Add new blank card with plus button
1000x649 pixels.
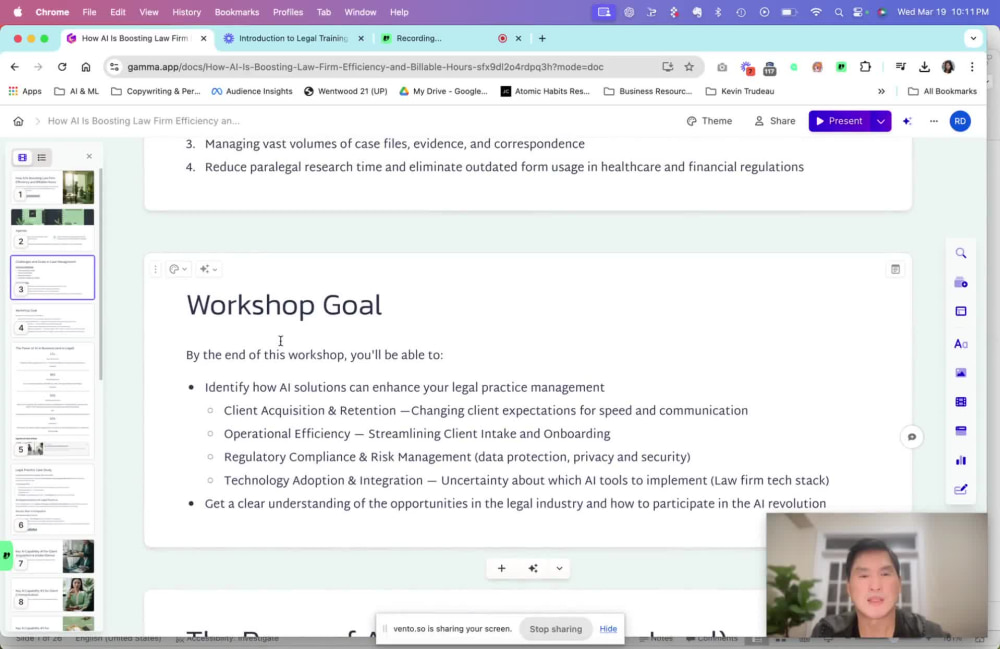coord(501,568)
